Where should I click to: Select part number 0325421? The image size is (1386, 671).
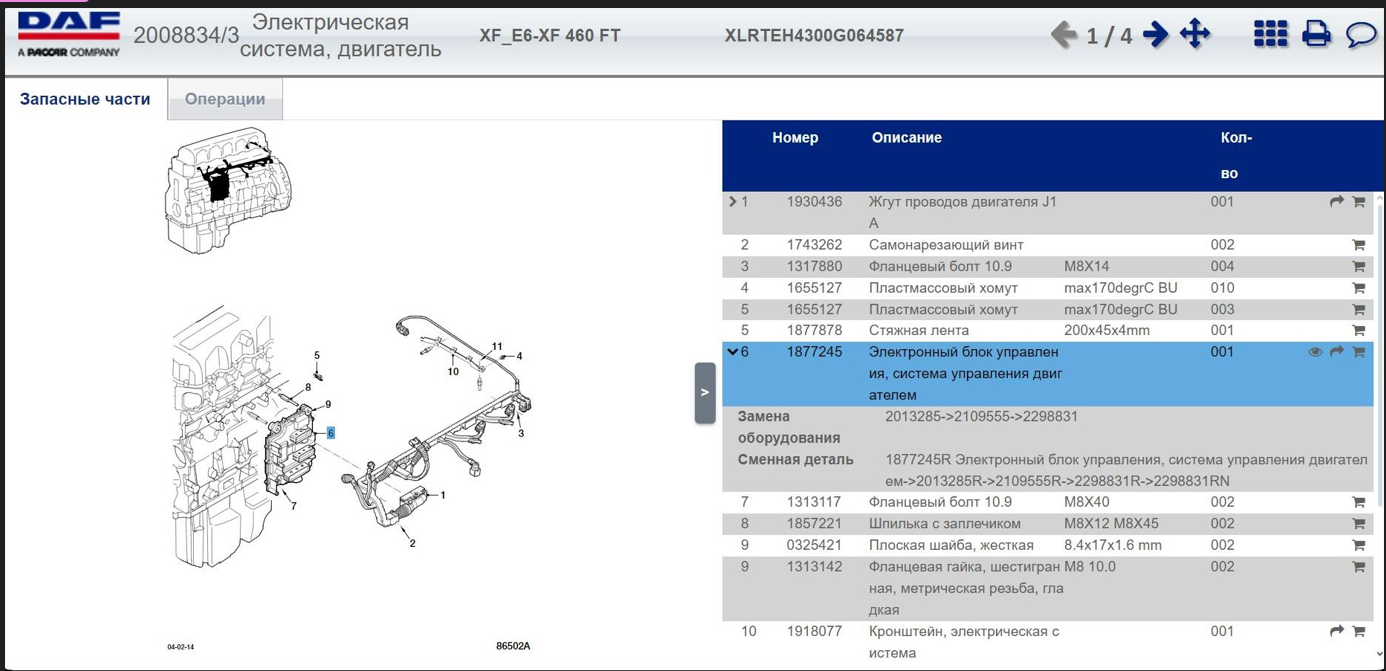pyautogui.click(x=814, y=546)
